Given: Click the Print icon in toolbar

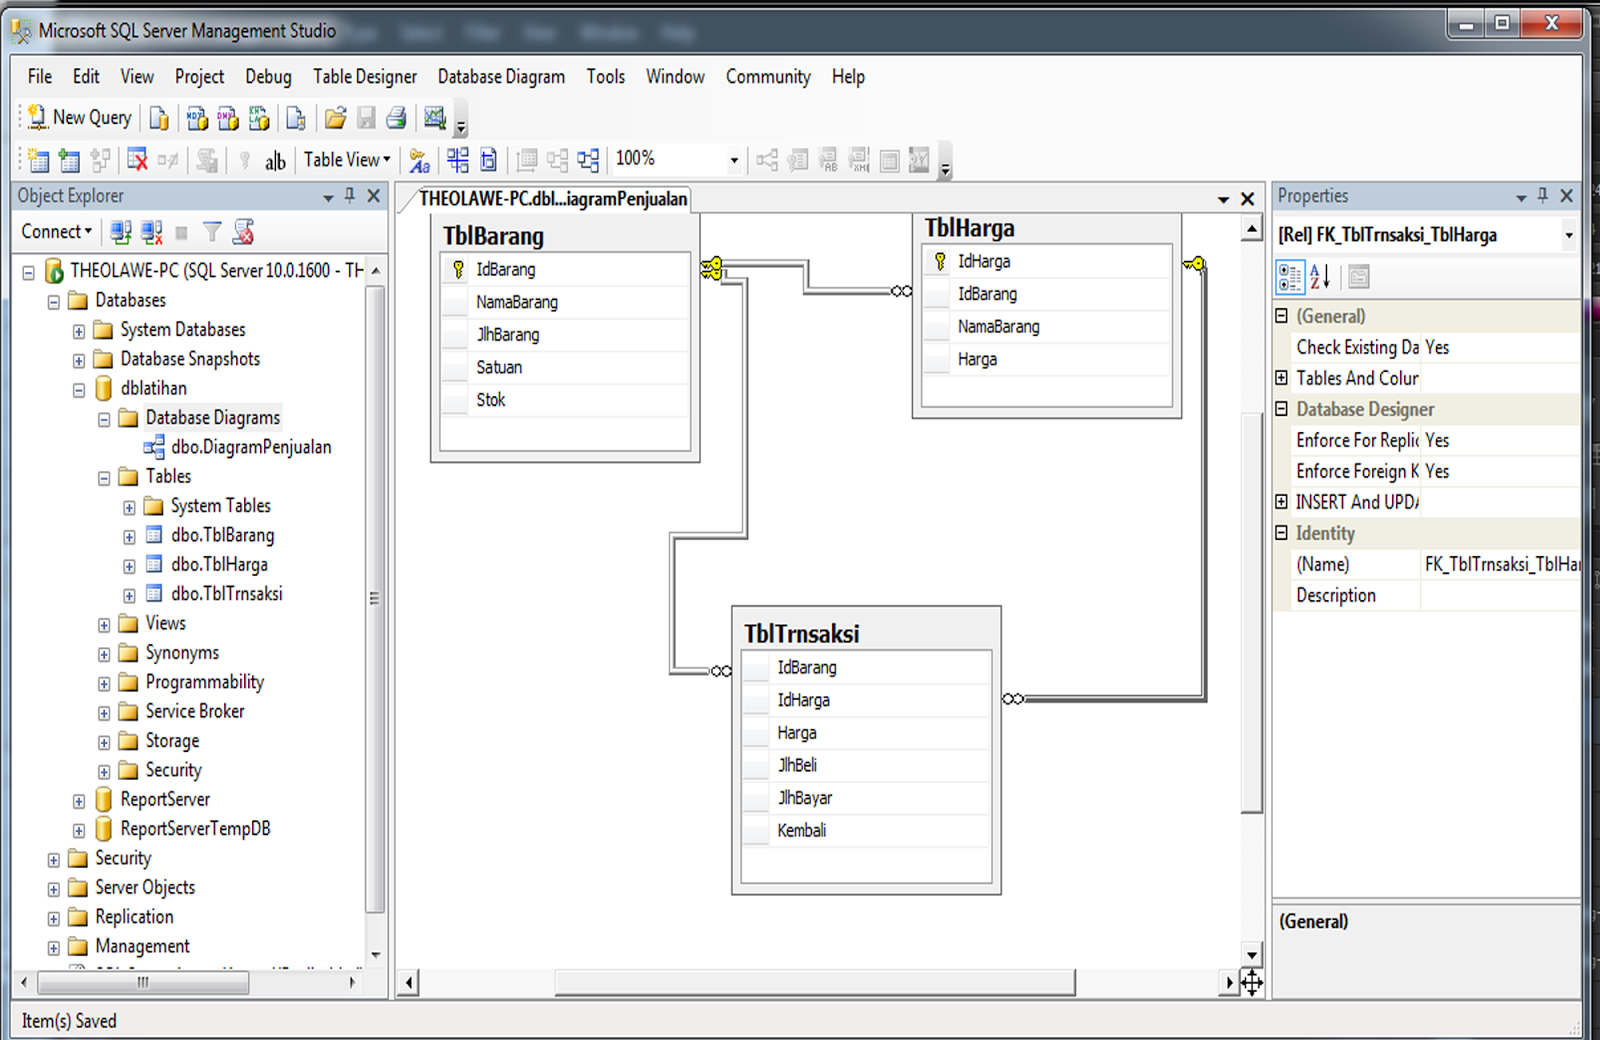Looking at the screenshot, I should [396, 118].
